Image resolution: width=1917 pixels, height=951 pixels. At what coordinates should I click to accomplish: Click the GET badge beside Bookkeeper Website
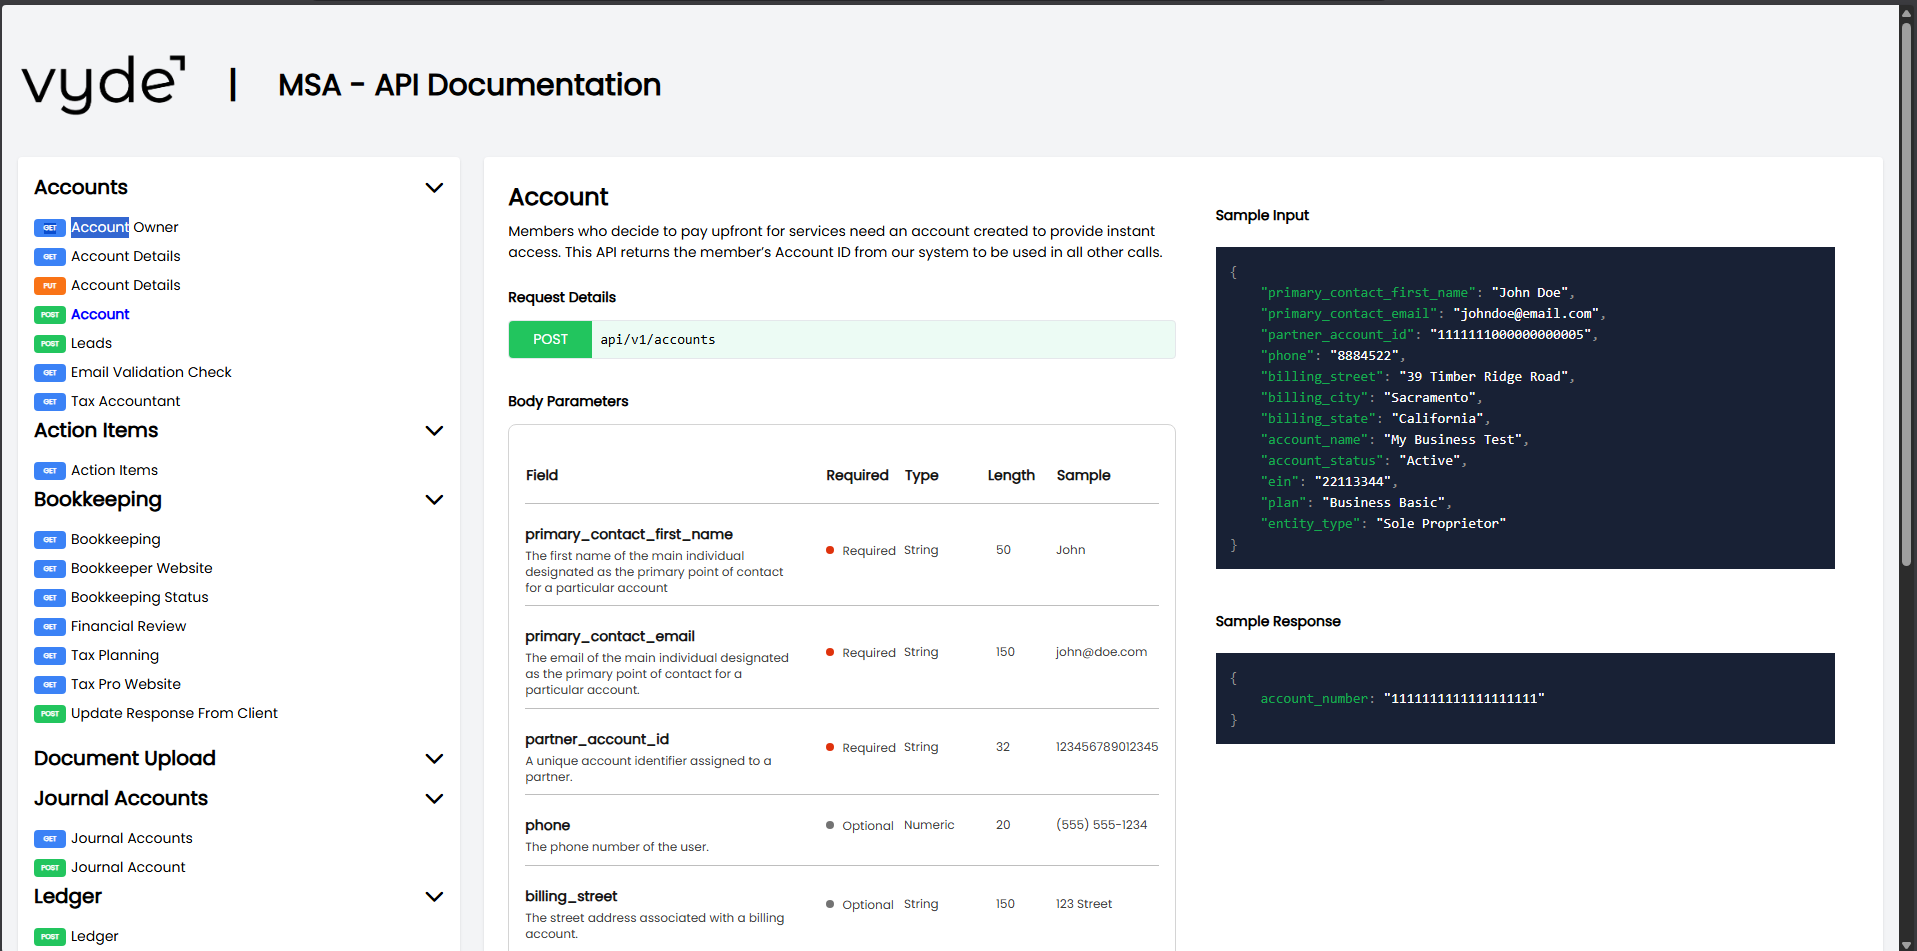click(x=50, y=569)
